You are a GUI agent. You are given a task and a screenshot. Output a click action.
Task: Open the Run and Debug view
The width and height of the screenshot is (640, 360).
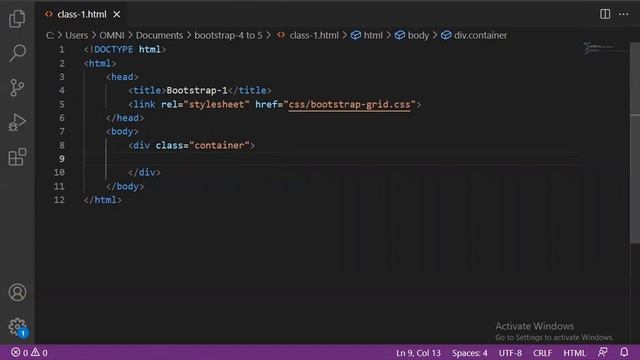tap(17, 122)
